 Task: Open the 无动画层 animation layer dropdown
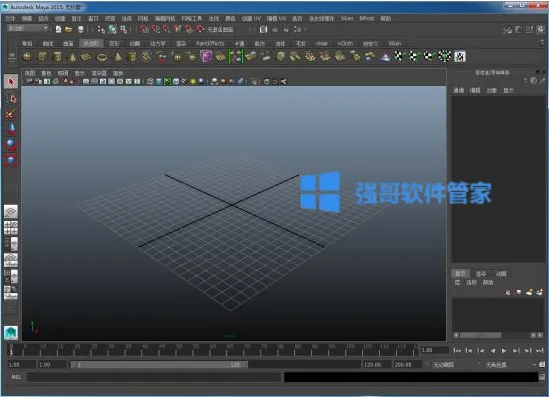[444, 365]
